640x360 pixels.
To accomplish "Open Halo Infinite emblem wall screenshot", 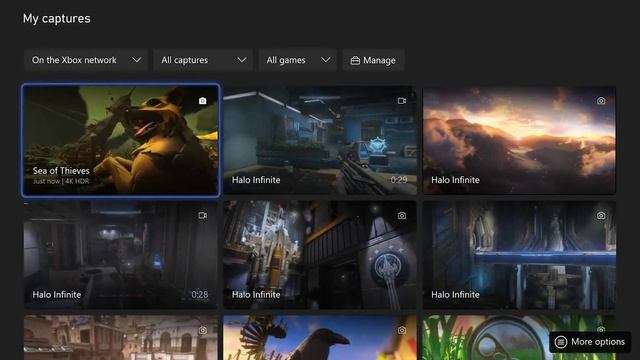I will pos(320,255).
